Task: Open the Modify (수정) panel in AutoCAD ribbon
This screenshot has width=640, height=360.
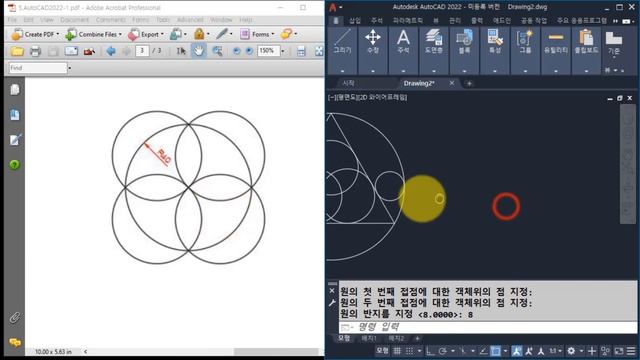Action: coord(373,50)
